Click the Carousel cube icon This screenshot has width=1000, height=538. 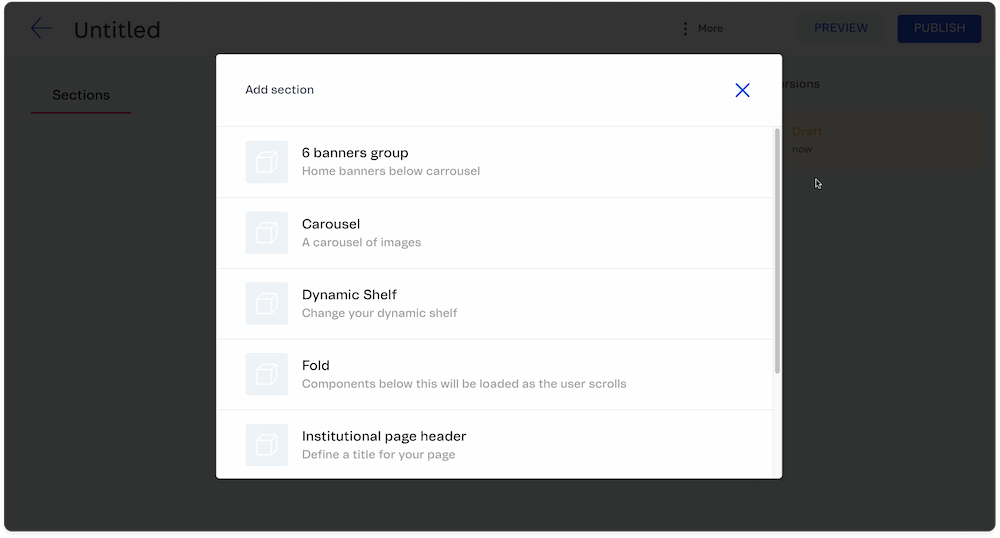tap(267, 233)
